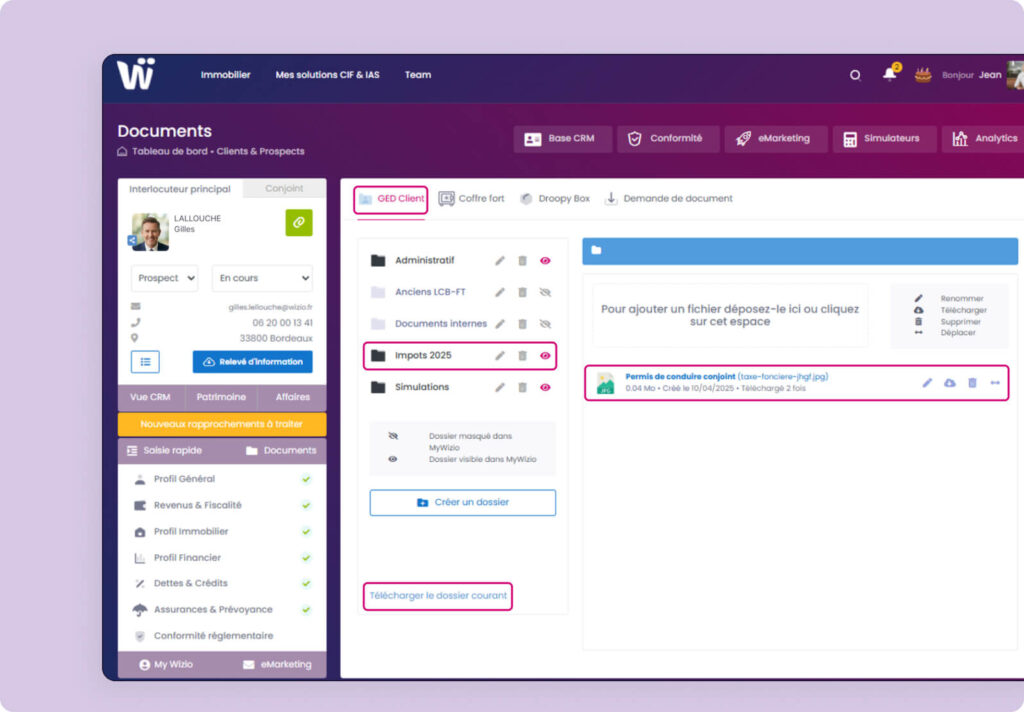The width and height of the screenshot is (1024, 712).
Task: Select the Conjoint tab
Action: pos(284,188)
